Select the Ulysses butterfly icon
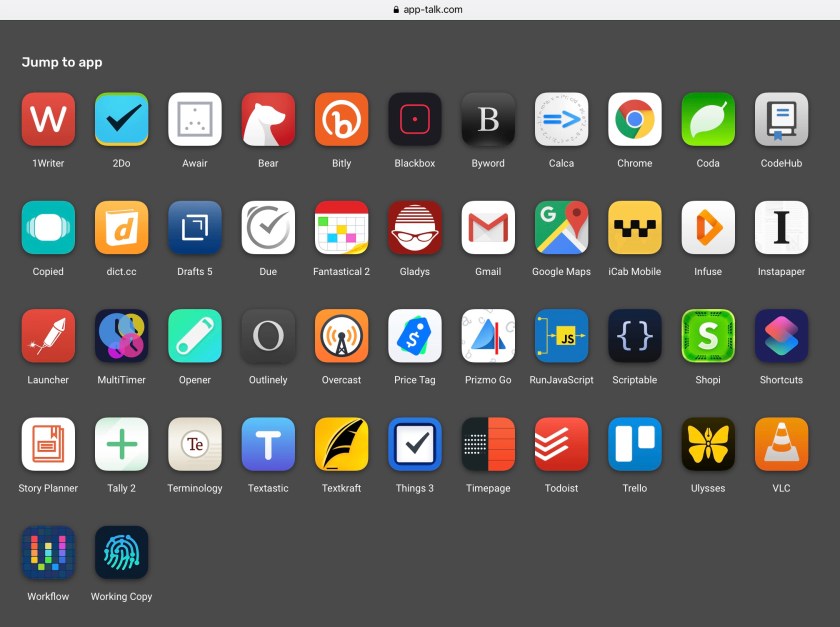The image size is (840, 627). click(708, 444)
